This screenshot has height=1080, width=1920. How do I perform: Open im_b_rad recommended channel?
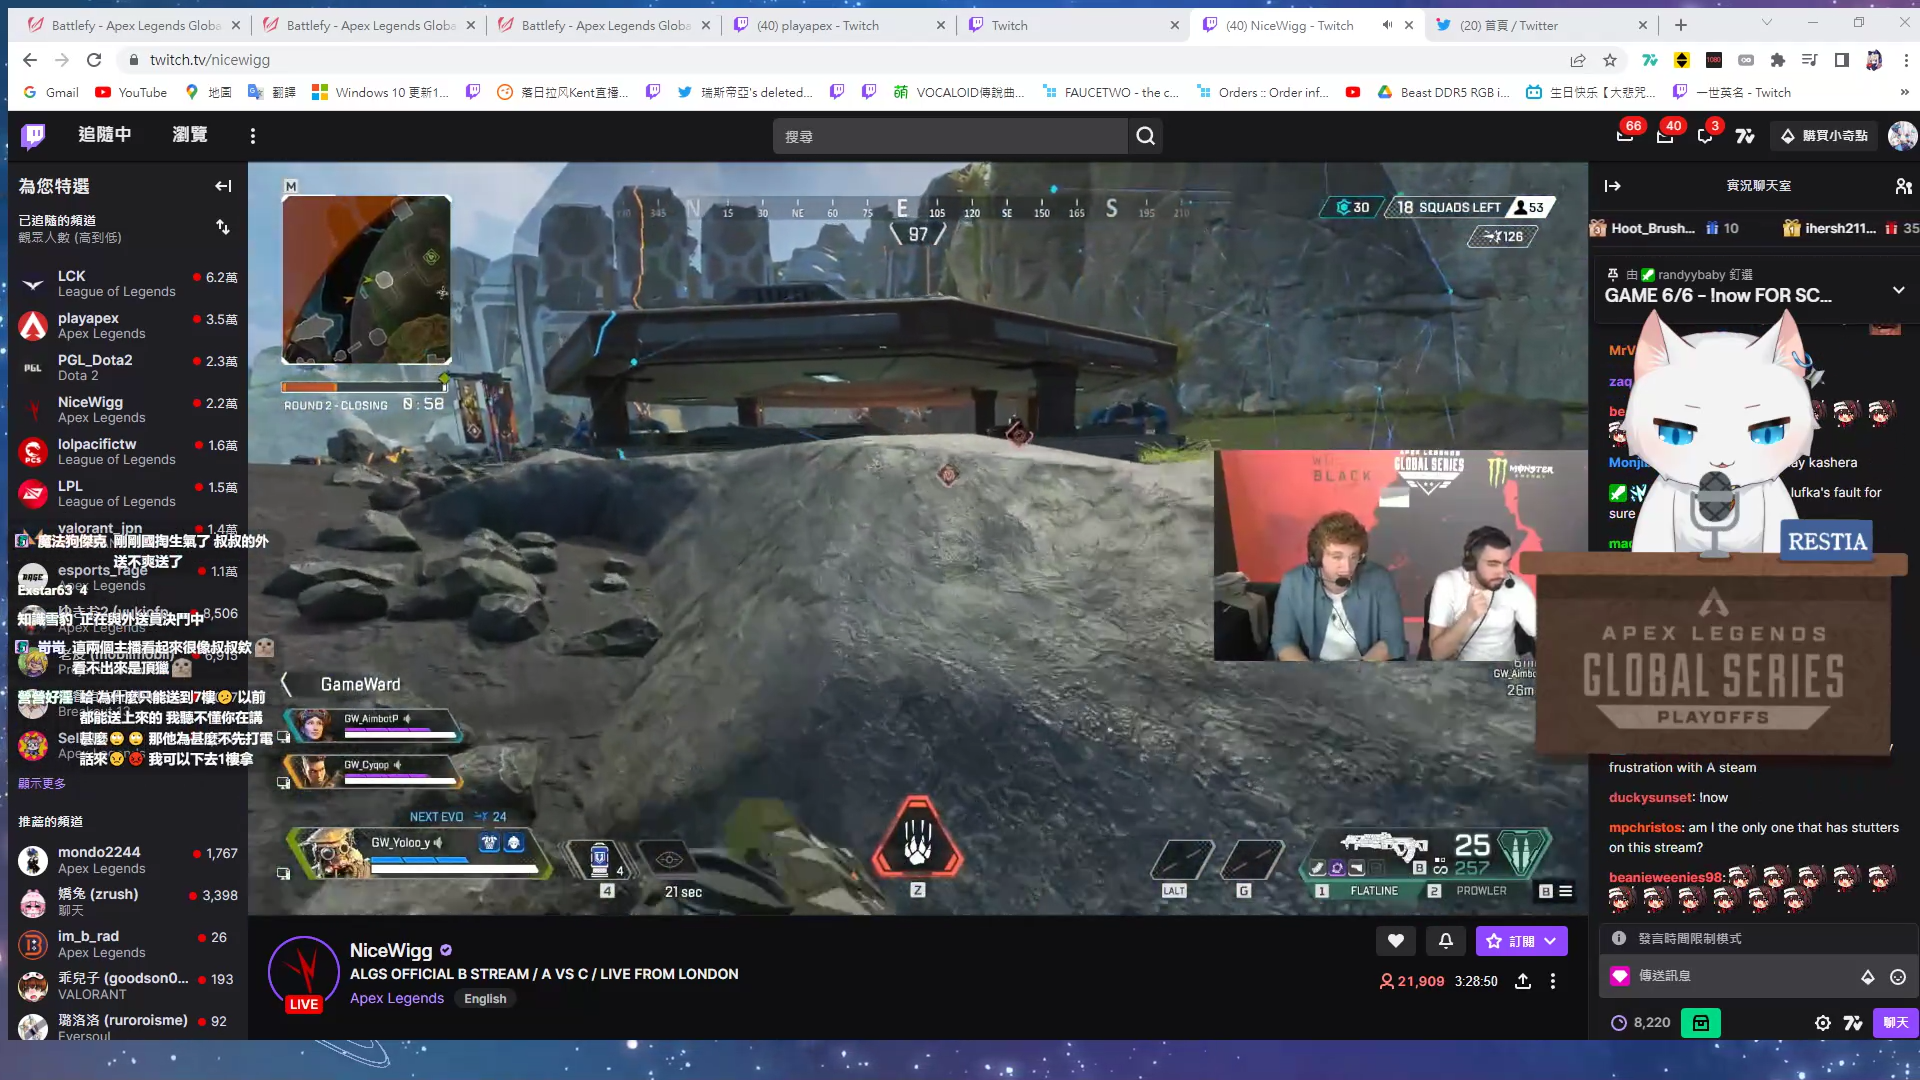pos(127,944)
